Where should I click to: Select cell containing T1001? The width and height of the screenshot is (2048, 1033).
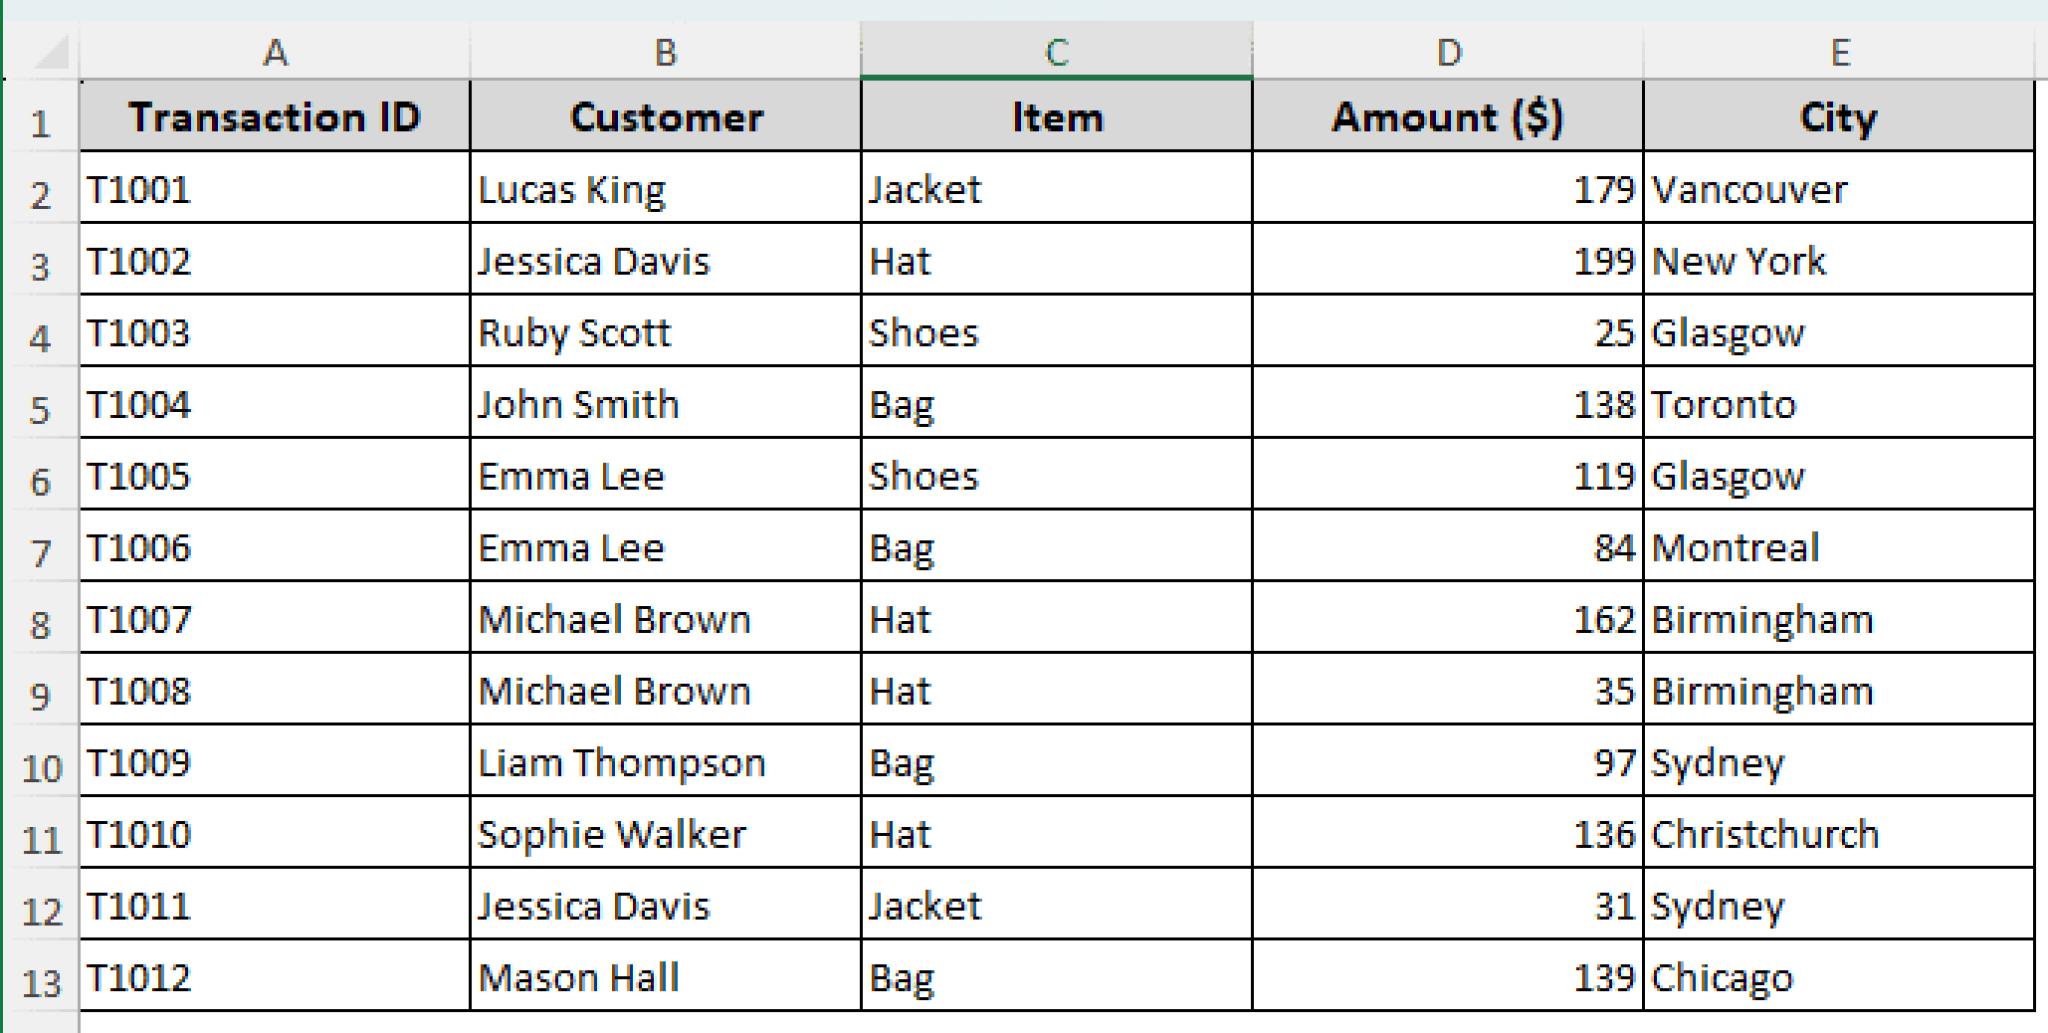coord(274,189)
